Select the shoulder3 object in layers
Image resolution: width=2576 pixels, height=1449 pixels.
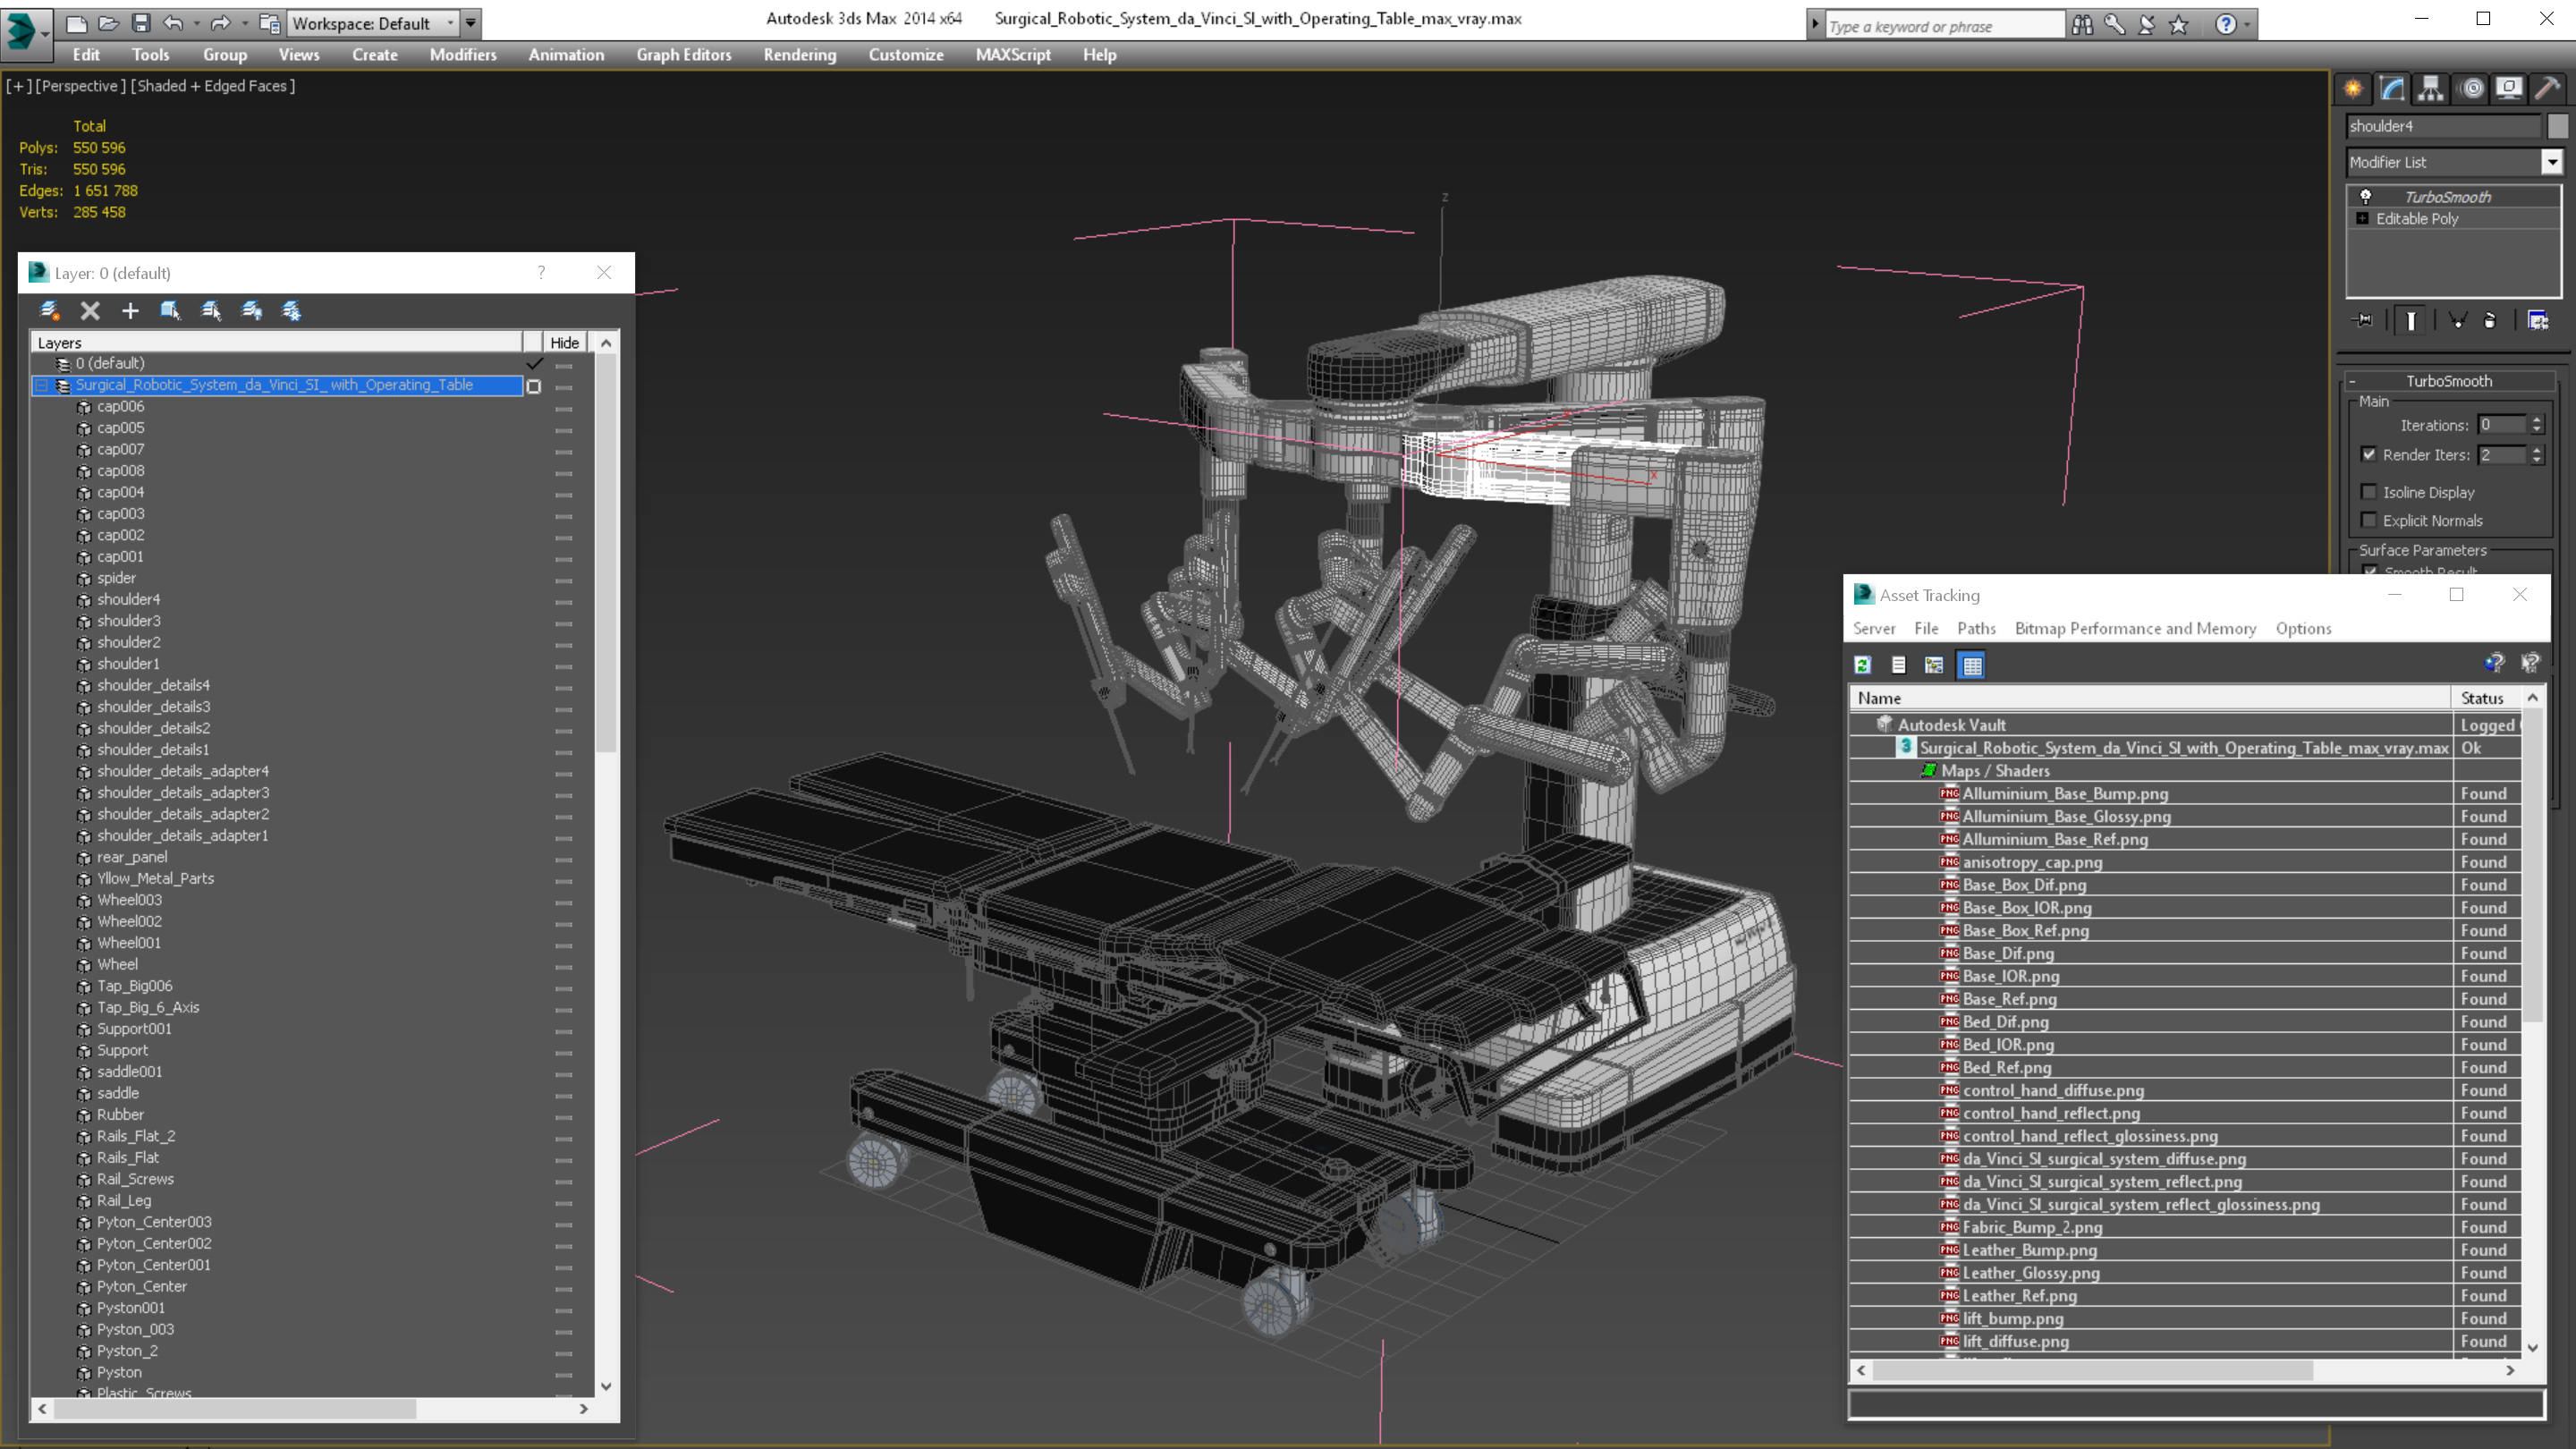coord(128,621)
